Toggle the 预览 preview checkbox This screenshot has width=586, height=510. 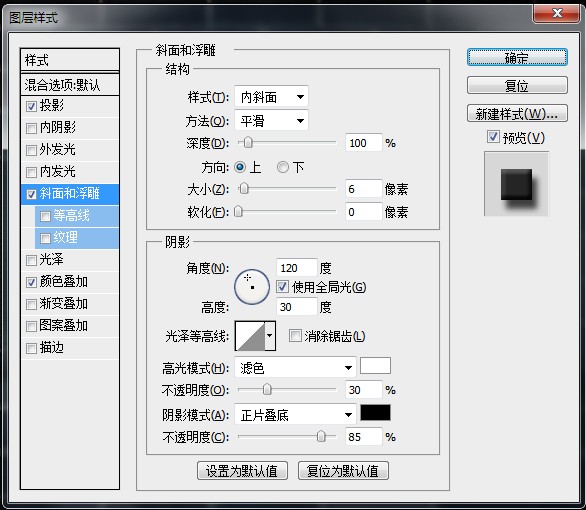coord(493,137)
